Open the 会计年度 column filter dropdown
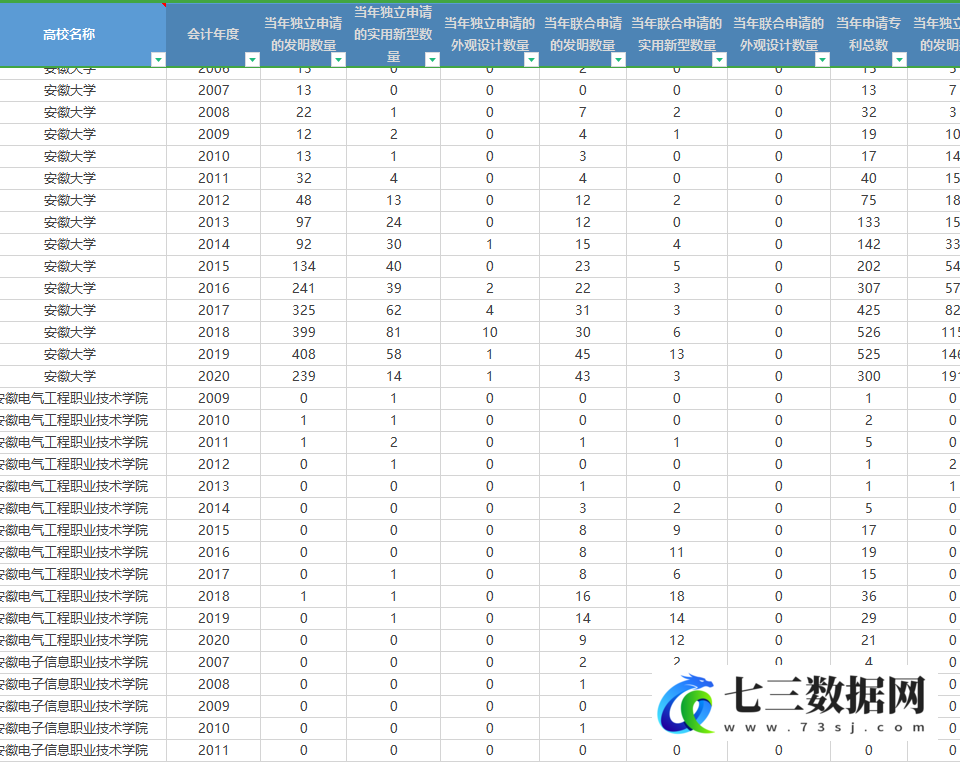The image size is (960, 762). (x=252, y=59)
